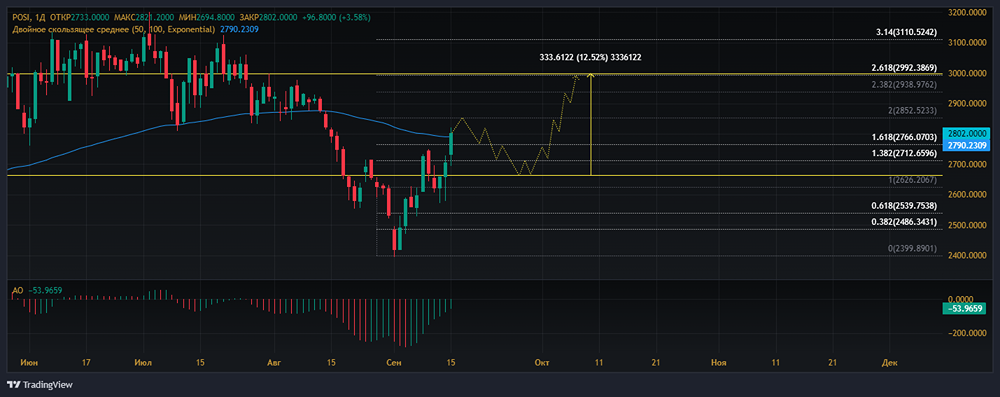Select Fibonacci level 0.618(2539.7538)
This screenshot has width=1000, height=397.
tap(904, 205)
